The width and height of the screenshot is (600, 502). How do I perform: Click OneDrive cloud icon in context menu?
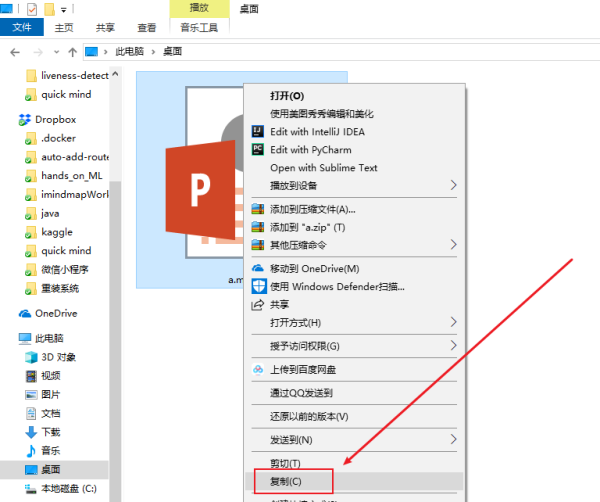click(x=258, y=269)
